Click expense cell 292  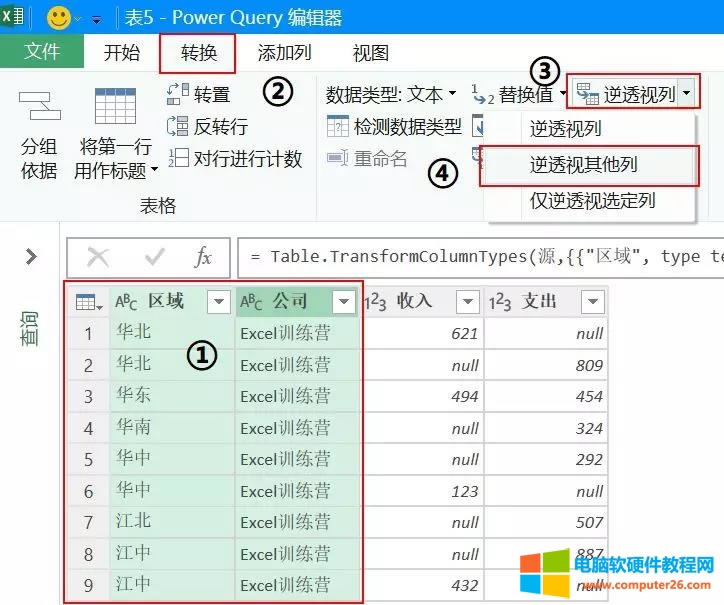546,460
